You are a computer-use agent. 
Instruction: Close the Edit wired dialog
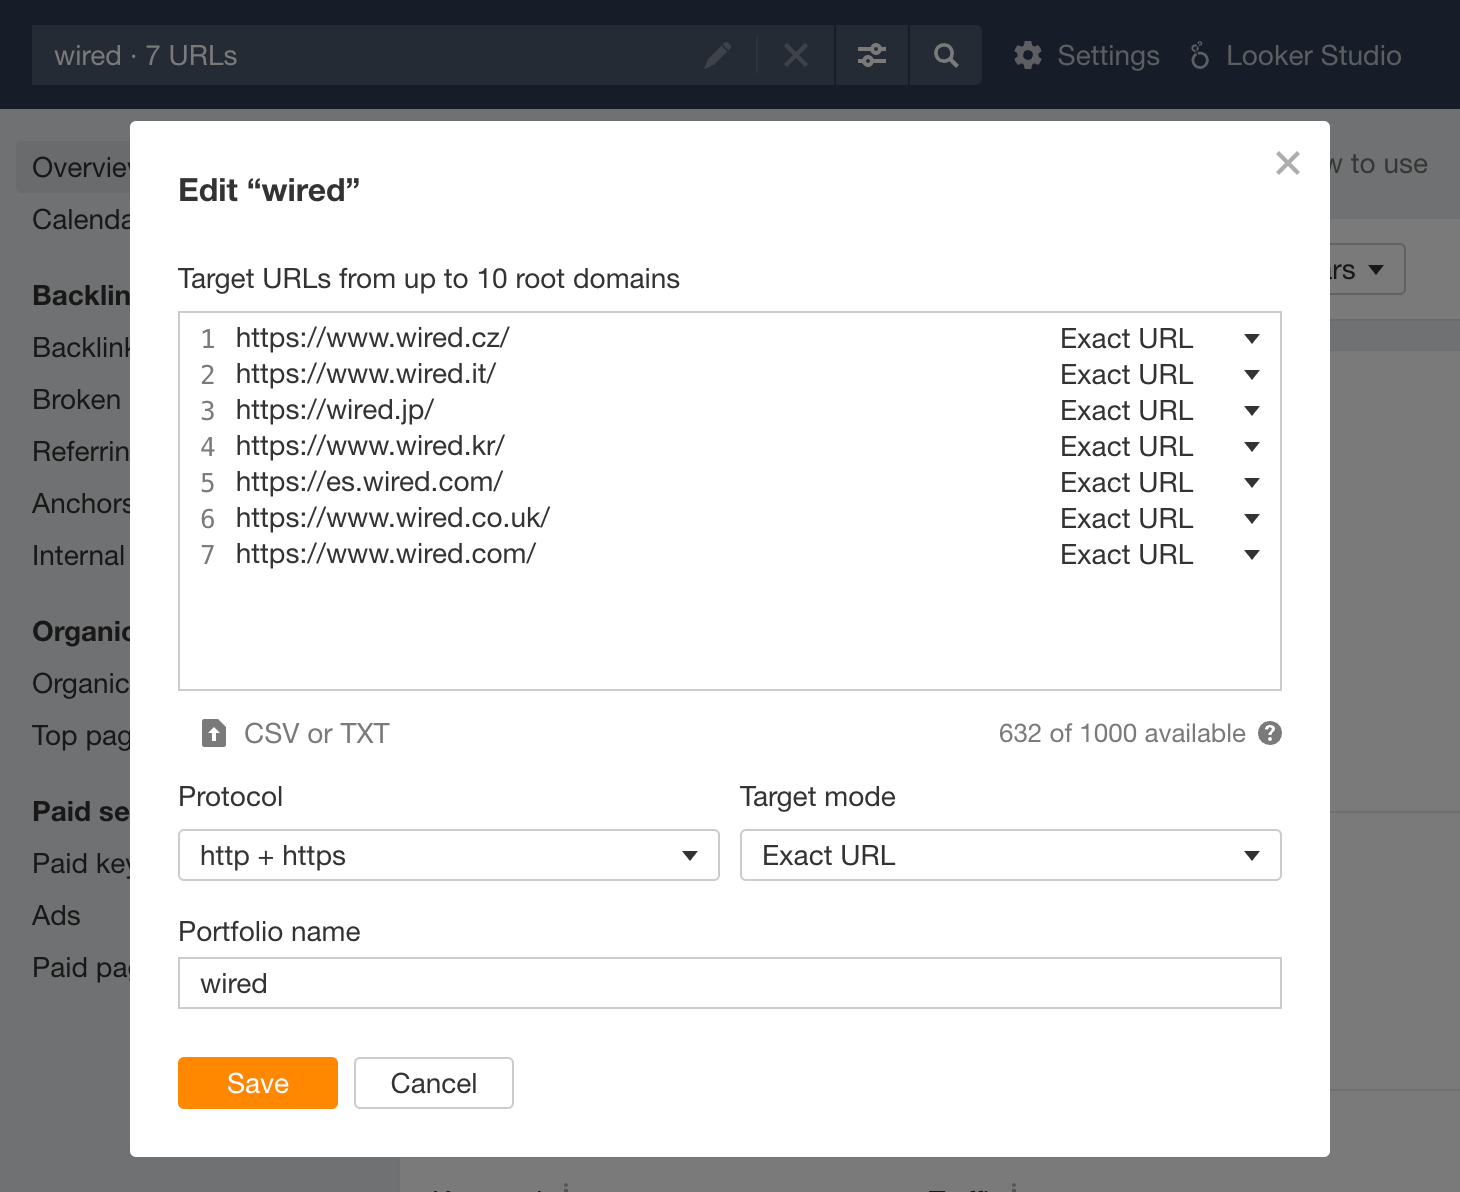pos(1288,163)
